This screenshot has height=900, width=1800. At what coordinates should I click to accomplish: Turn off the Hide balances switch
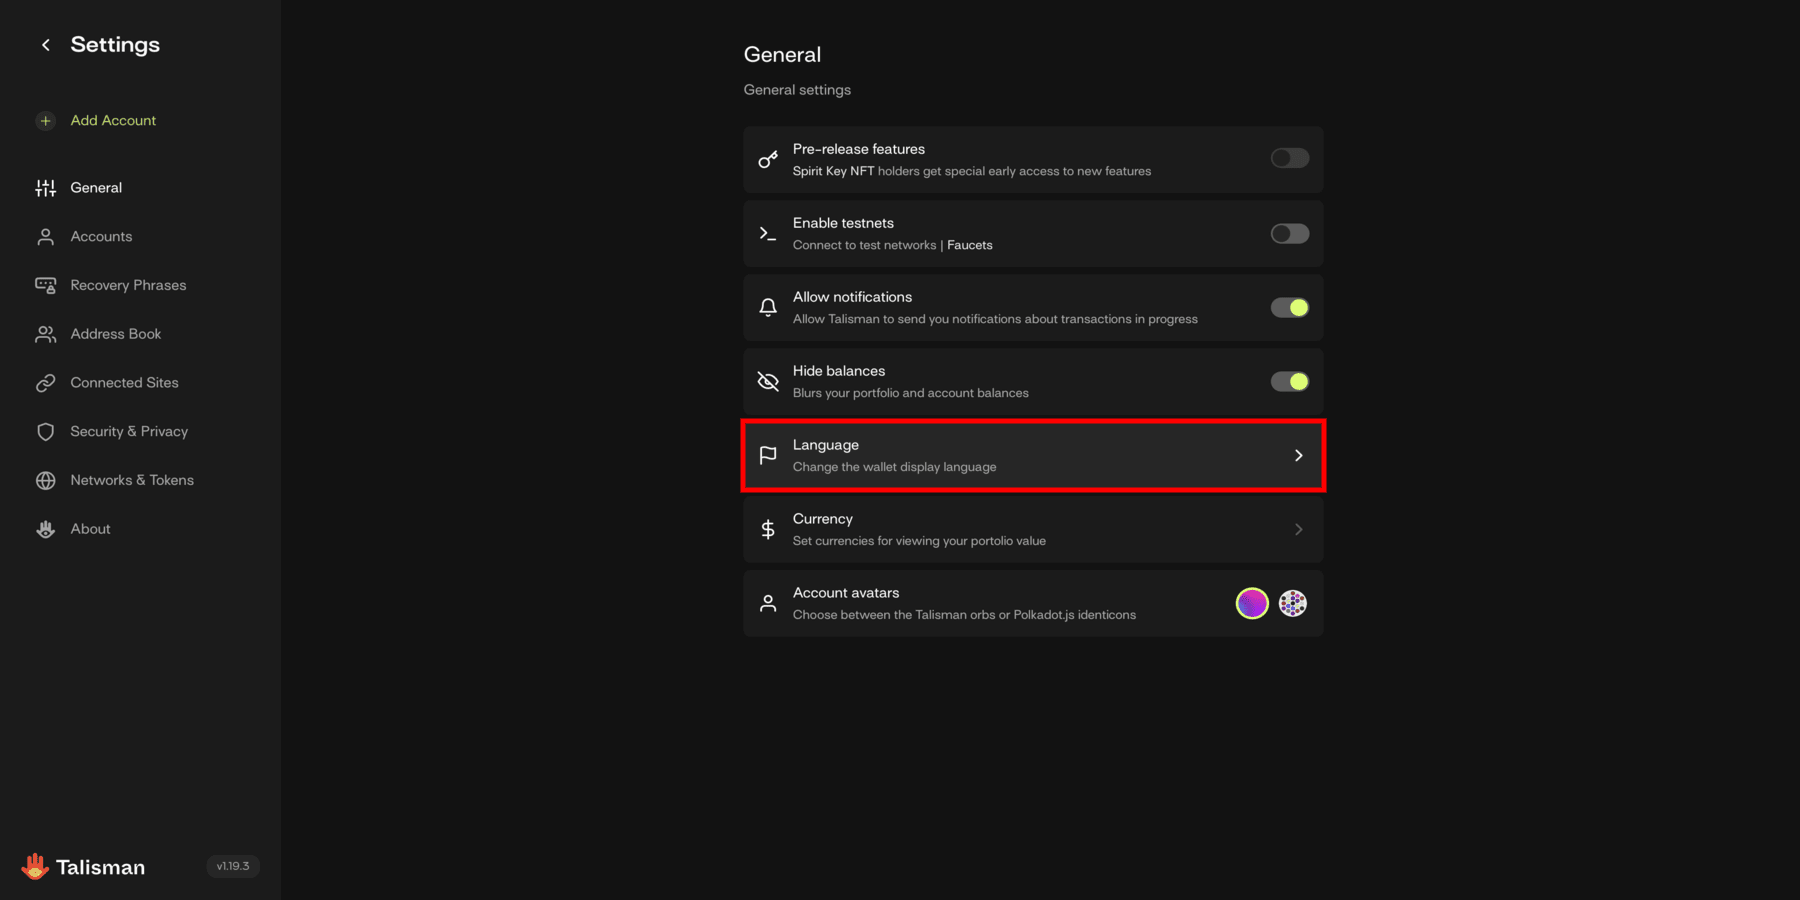tap(1289, 381)
